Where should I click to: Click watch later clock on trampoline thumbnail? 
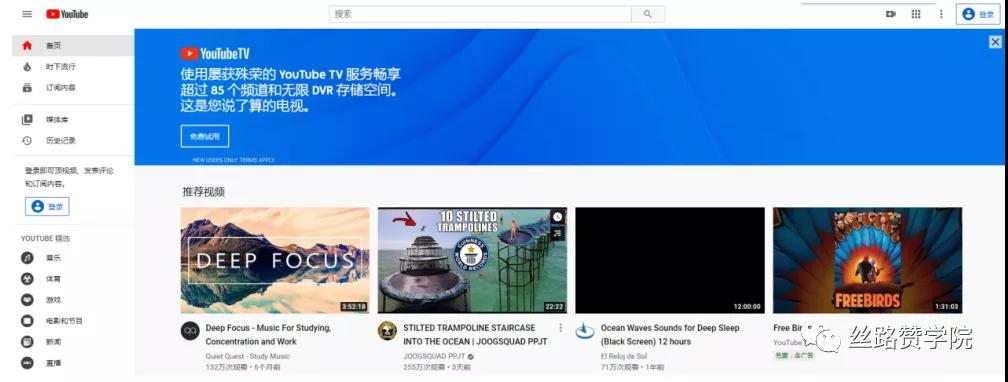tap(557, 217)
